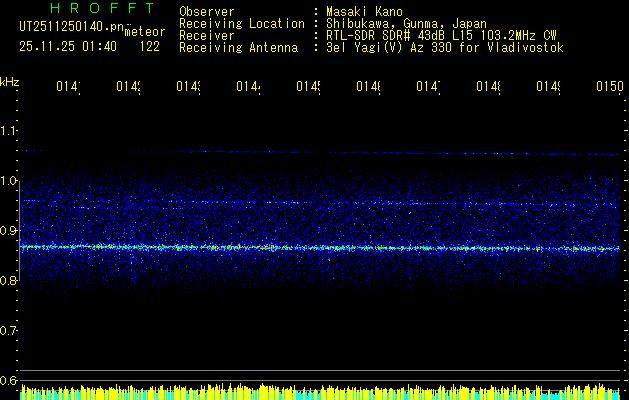Click the bright carrier line near 0.87 kHz
Screen dimensions: 629x400
click(320, 248)
